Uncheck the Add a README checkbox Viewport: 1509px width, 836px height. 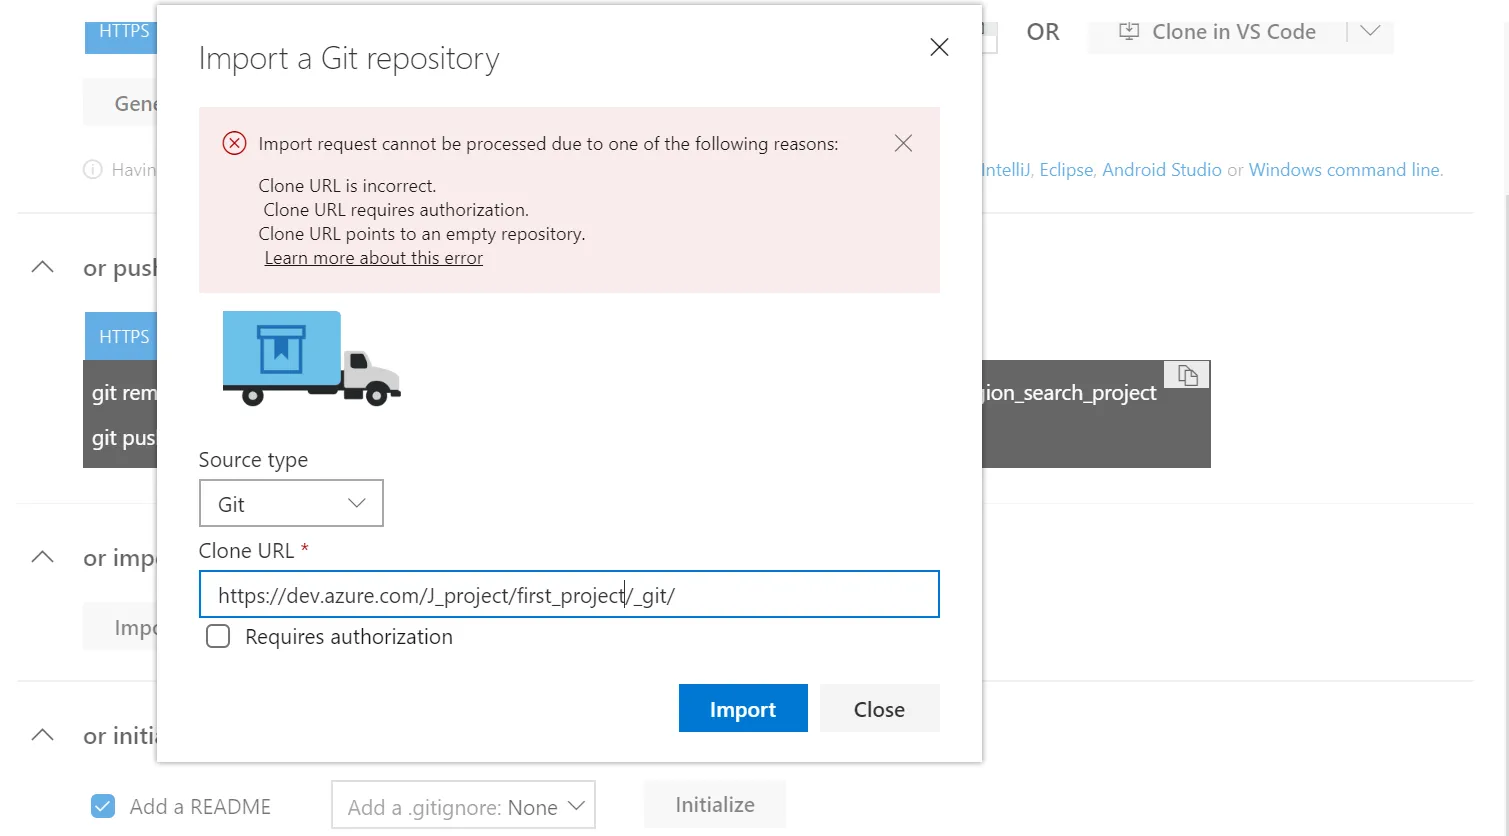tap(103, 806)
